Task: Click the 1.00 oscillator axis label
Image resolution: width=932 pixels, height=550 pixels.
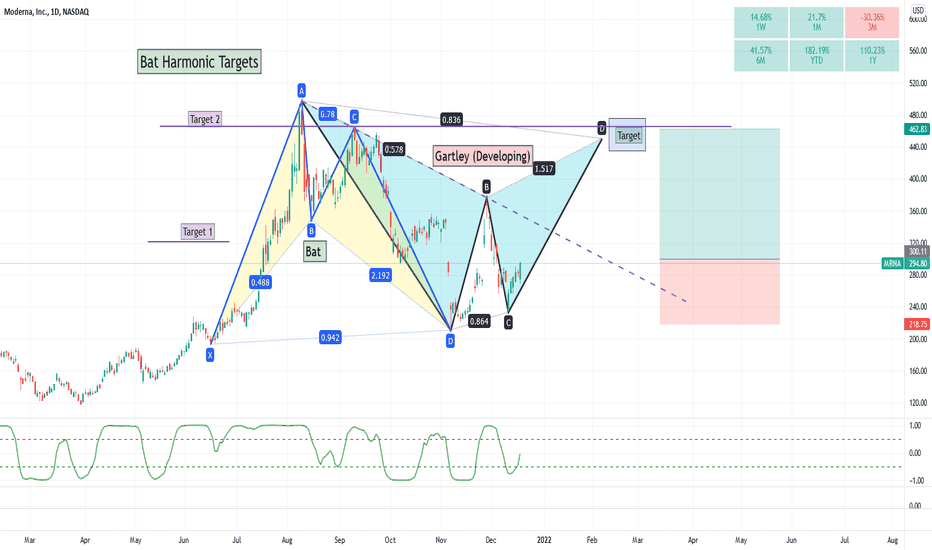Action: coord(916,426)
